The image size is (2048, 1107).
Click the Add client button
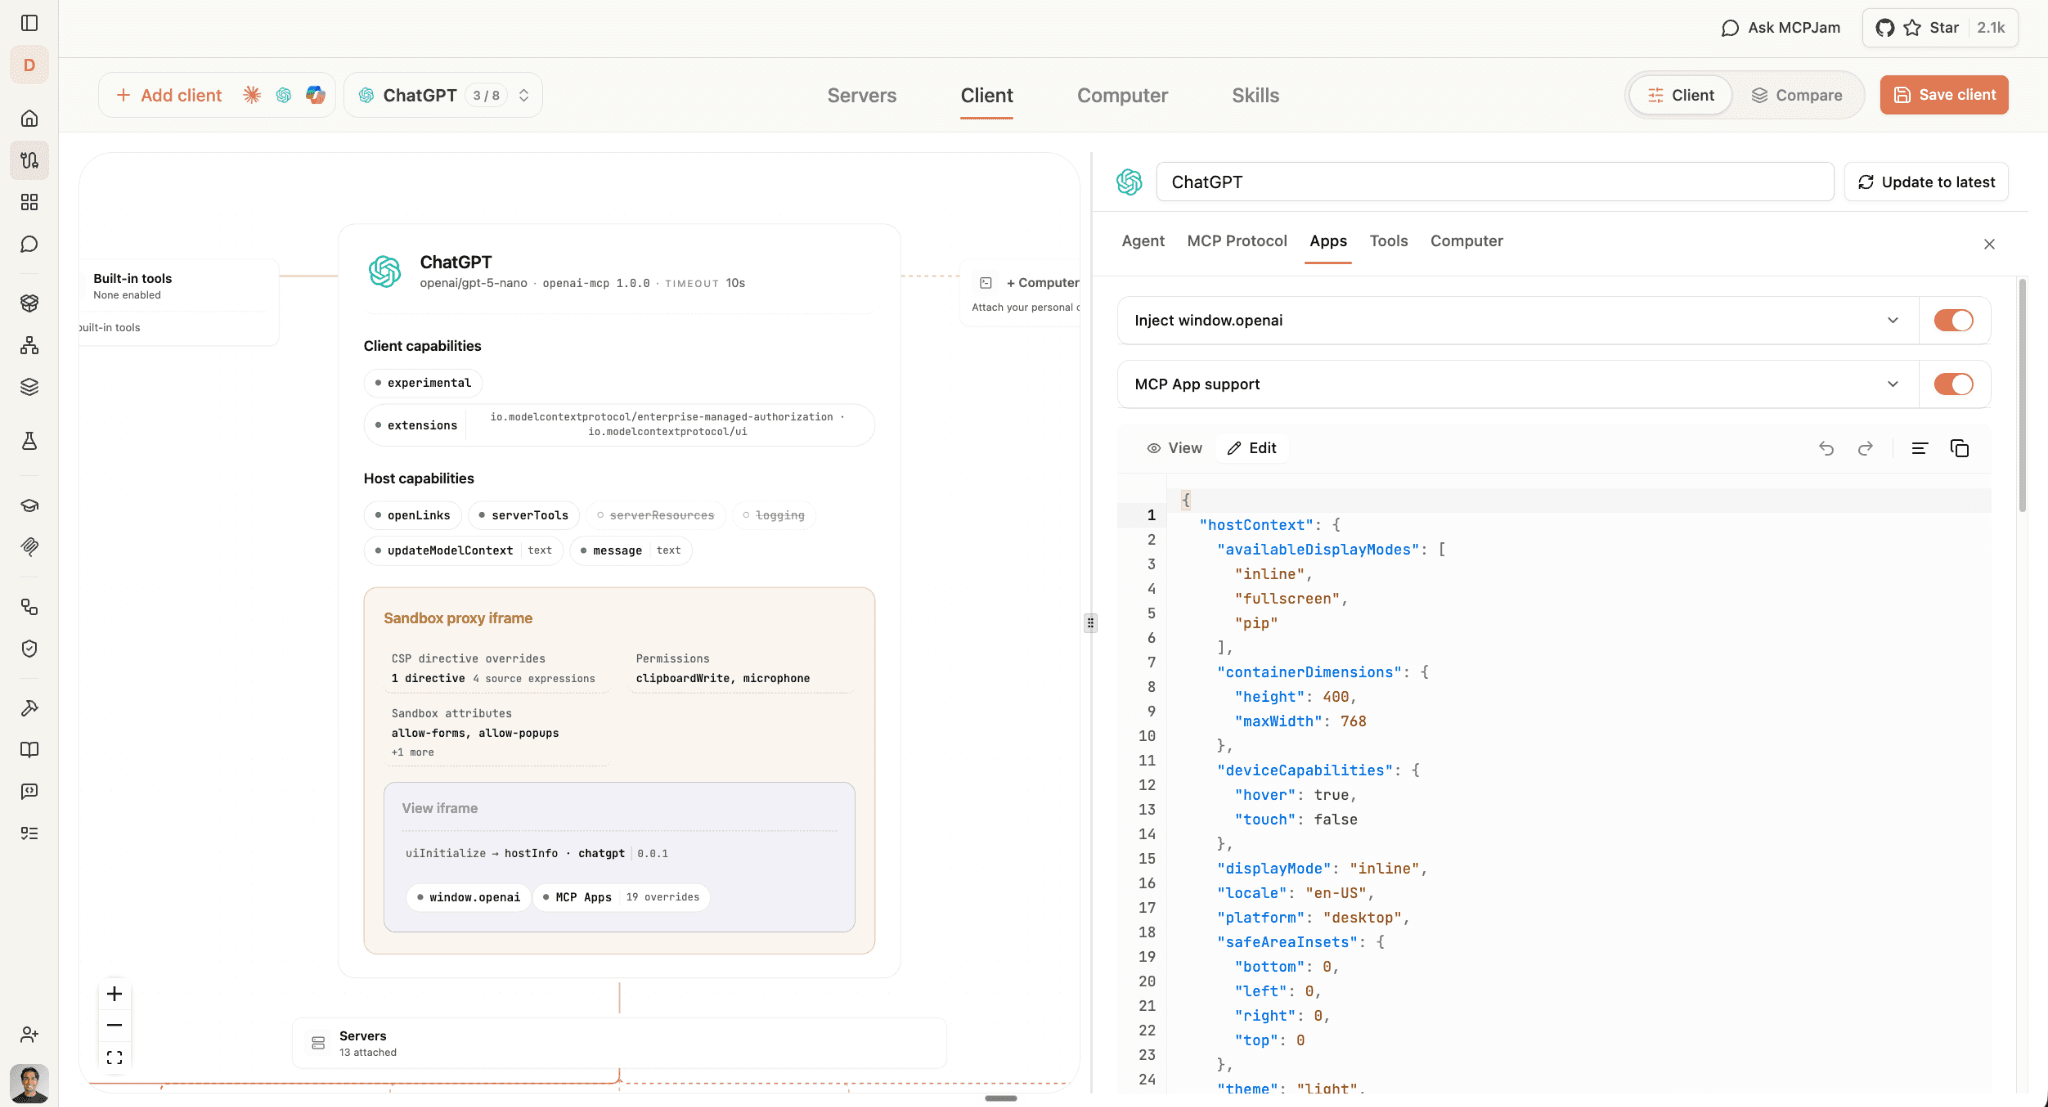pyautogui.click(x=168, y=95)
